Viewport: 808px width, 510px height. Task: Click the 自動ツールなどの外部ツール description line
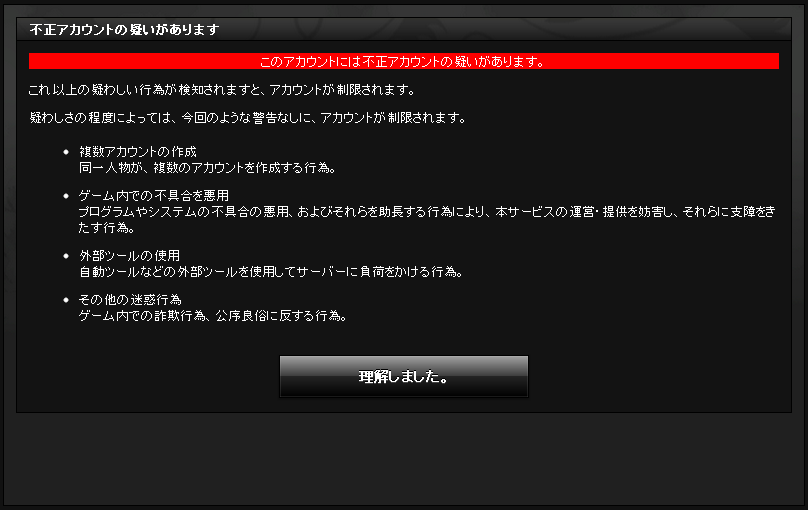coord(271,271)
